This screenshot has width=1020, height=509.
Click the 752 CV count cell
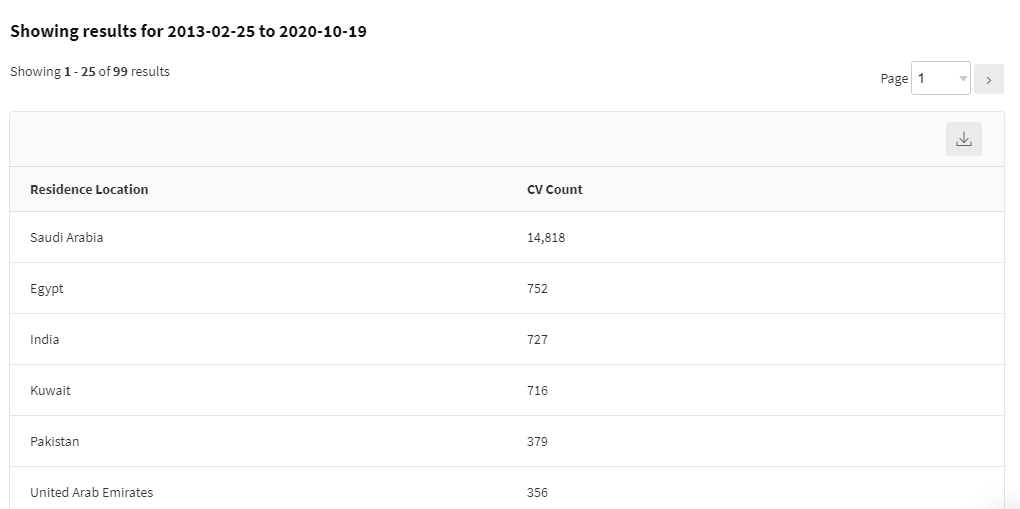(x=538, y=289)
